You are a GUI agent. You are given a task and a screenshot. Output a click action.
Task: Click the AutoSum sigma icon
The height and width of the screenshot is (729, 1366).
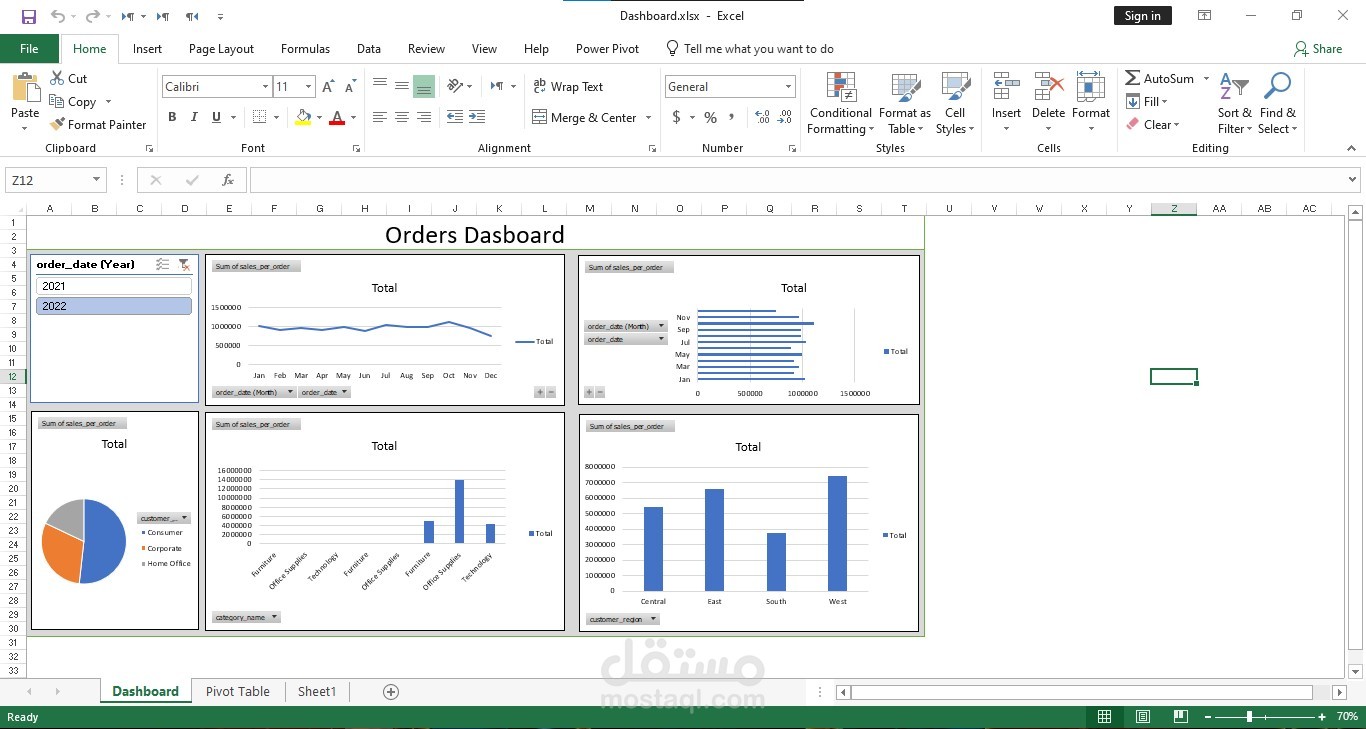[x=1133, y=78]
